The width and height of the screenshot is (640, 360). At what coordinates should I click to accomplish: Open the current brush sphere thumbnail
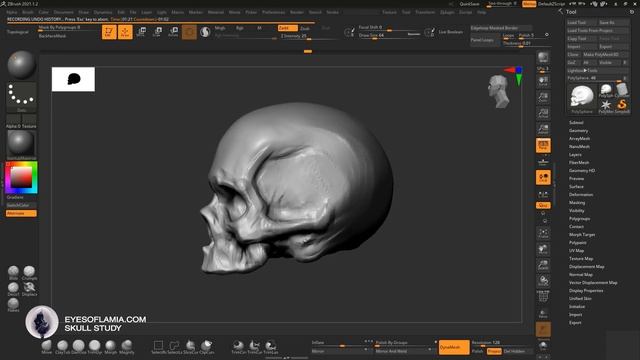[x=21, y=65]
